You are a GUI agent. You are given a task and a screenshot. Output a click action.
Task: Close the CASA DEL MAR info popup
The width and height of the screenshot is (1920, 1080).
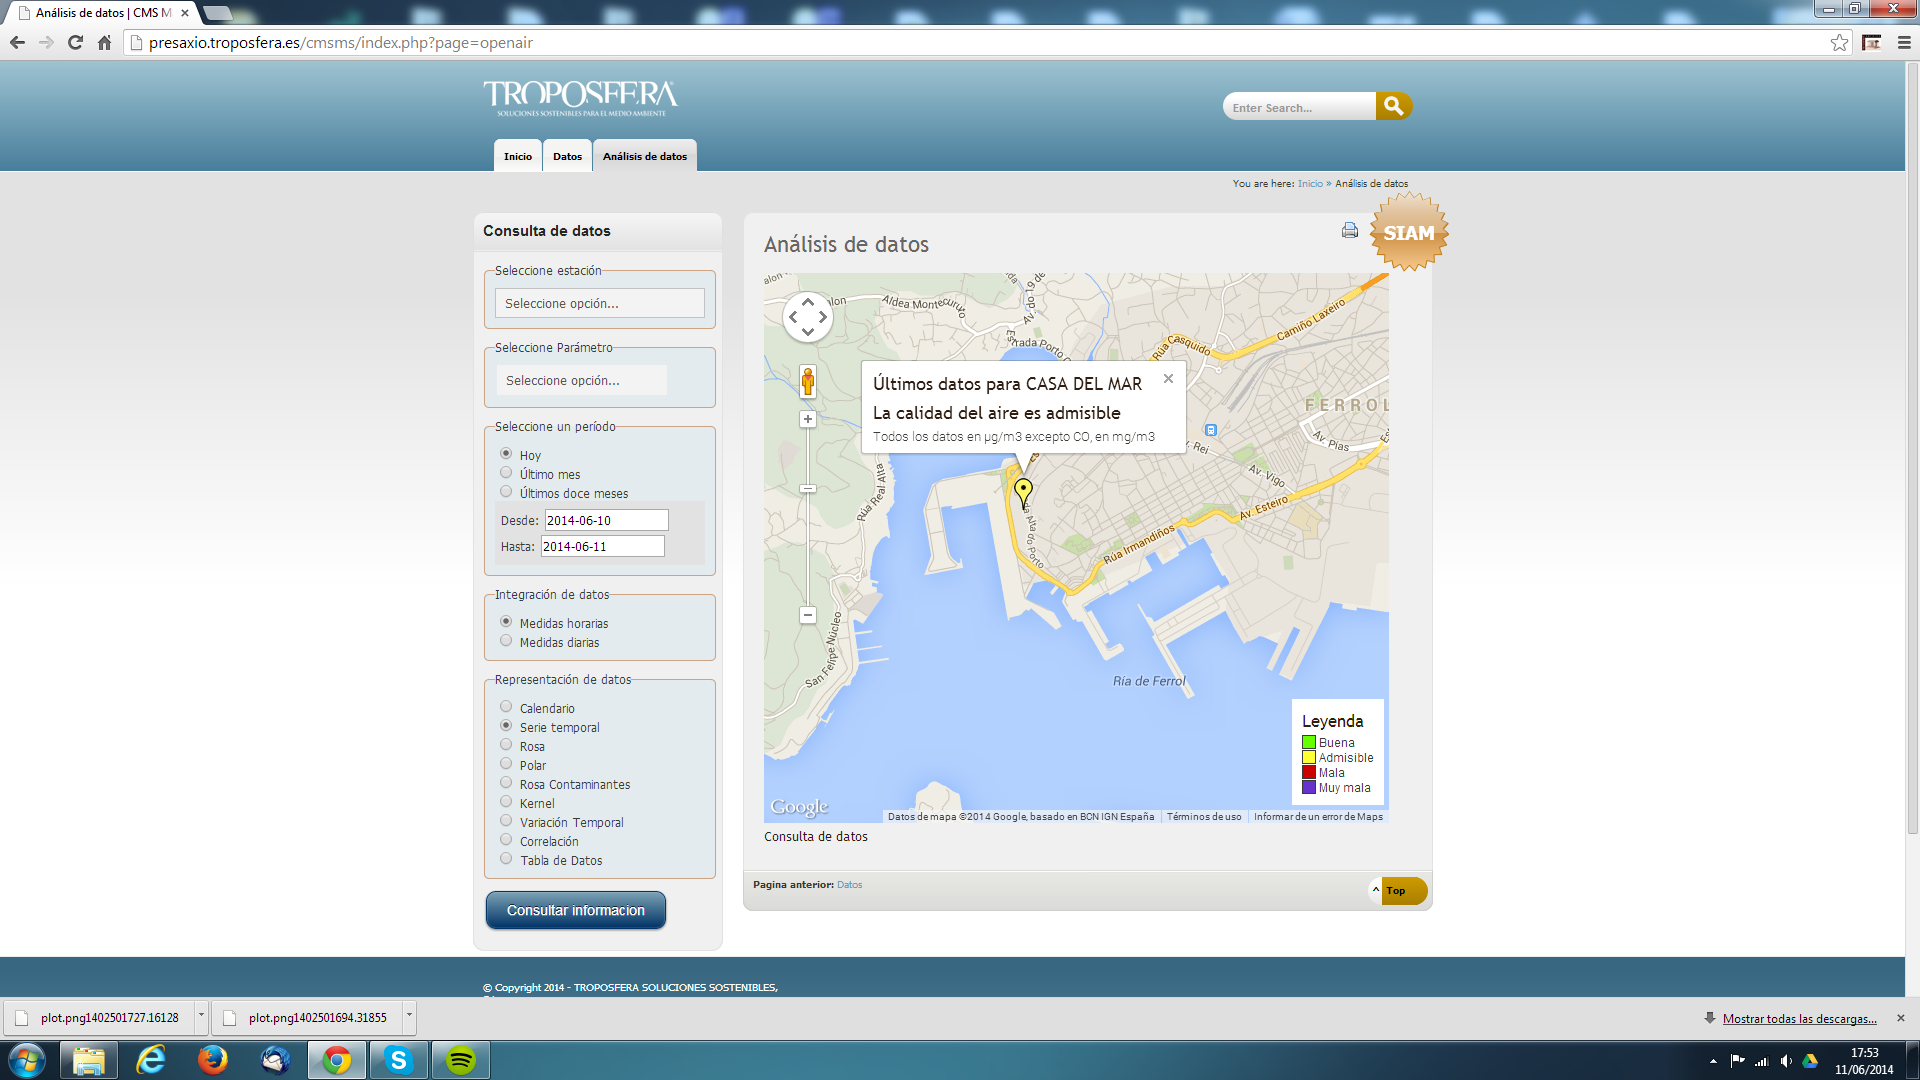[x=1168, y=379]
